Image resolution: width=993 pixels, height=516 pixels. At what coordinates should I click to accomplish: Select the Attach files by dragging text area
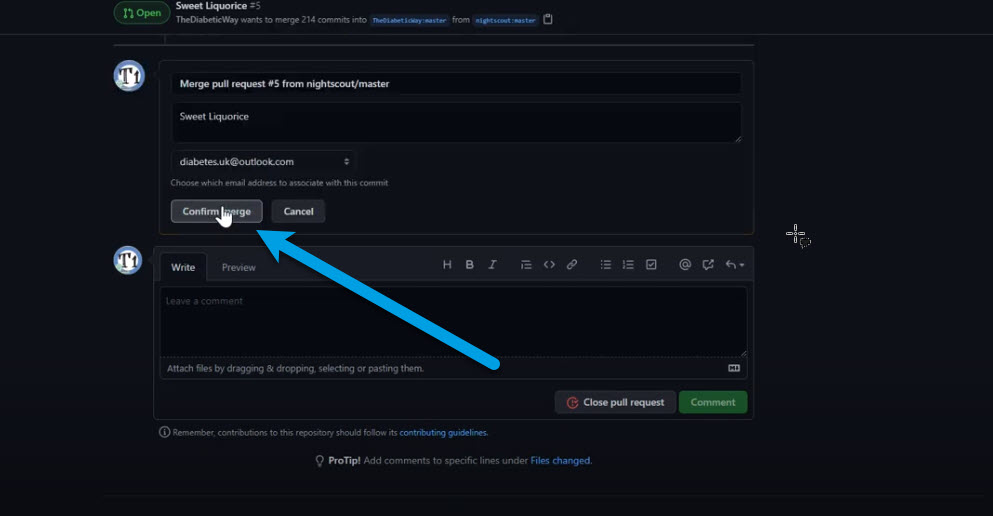(453, 368)
